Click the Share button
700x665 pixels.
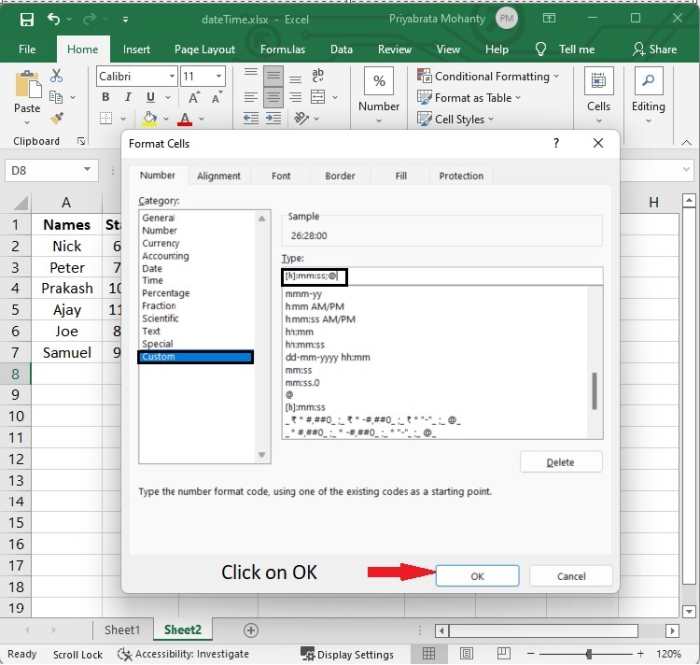[654, 49]
